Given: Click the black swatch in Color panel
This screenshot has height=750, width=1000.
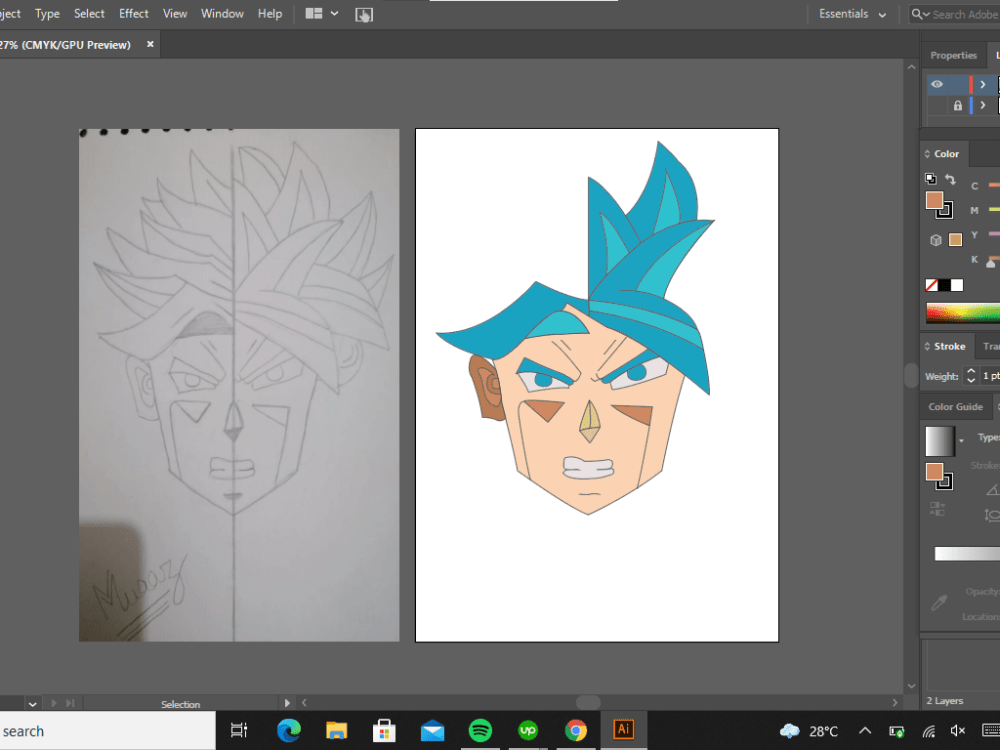Looking at the screenshot, I should tap(944, 284).
